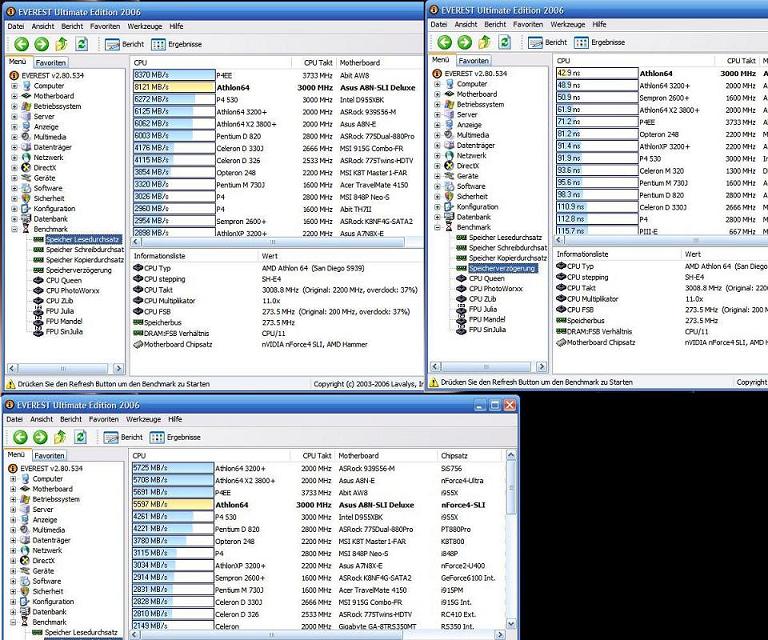768x640 pixels.
Task: Select Motherboard icon in top-left window tree
Action: pyautogui.click(x=26, y=96)
